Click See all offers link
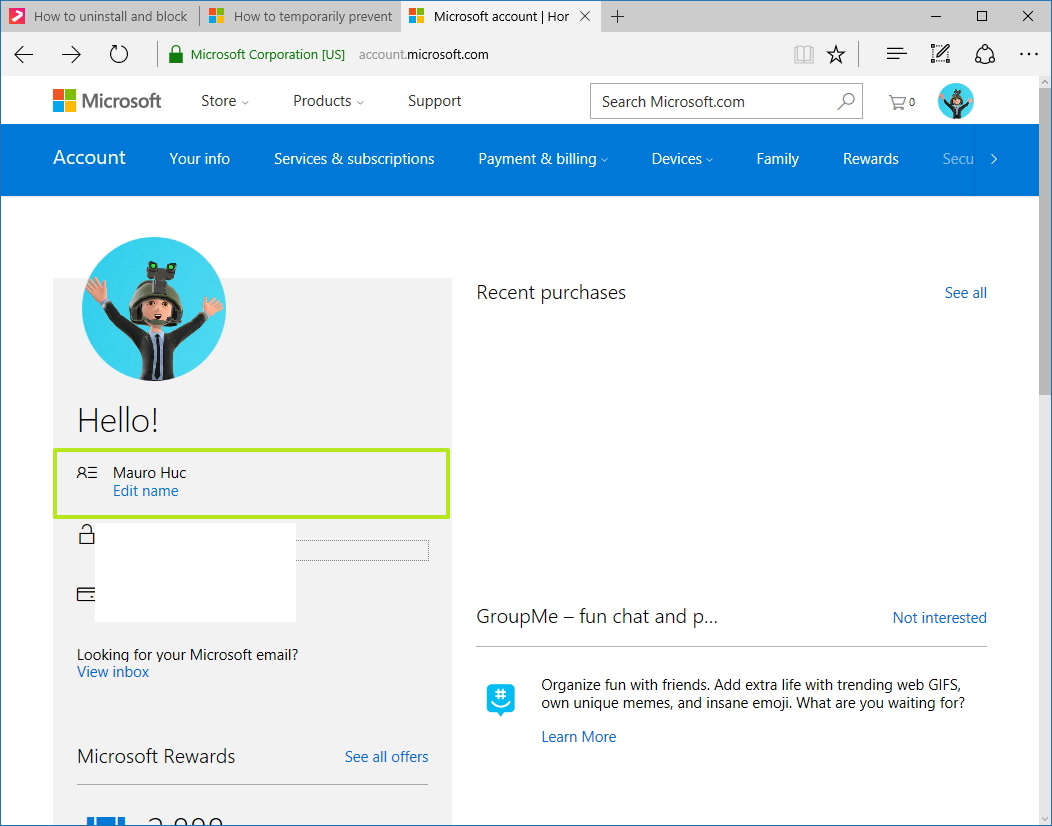The image size is (1052, 826). [x=386, y=757]
